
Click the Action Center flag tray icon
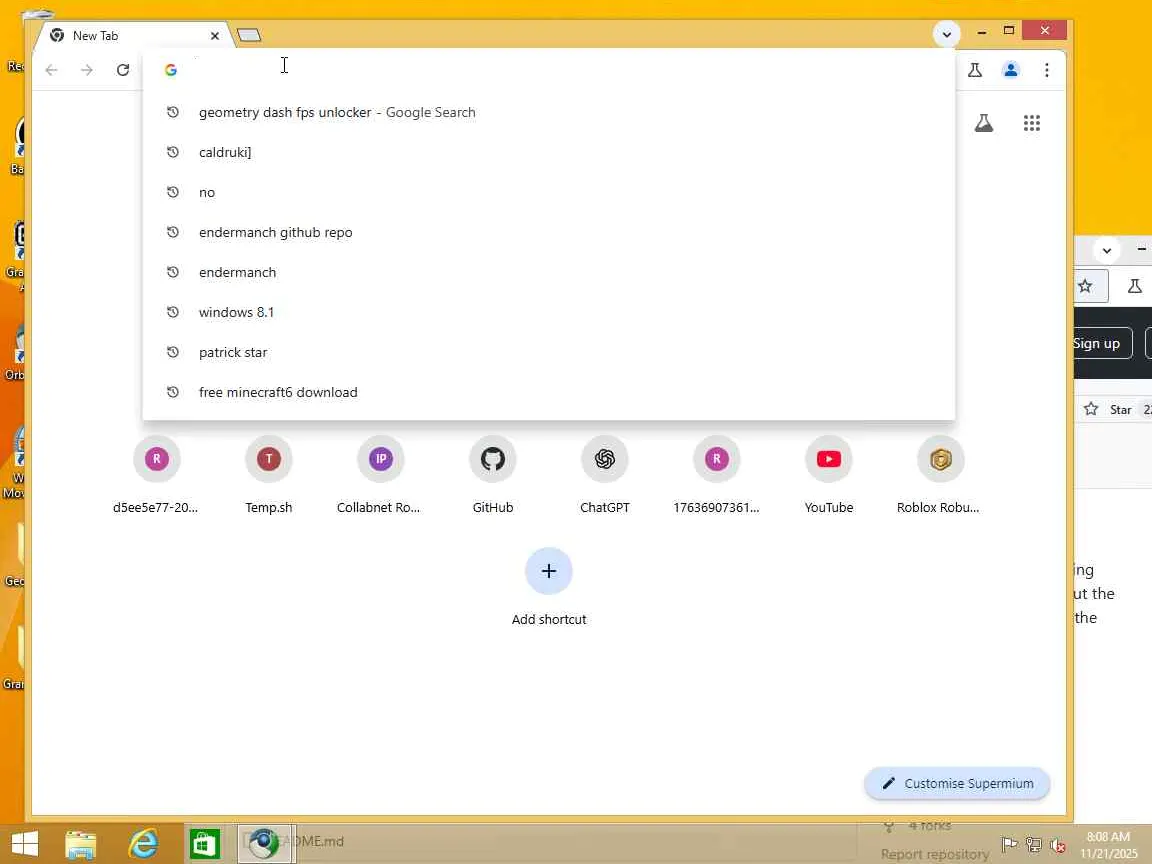click(x=1009, y=845)
